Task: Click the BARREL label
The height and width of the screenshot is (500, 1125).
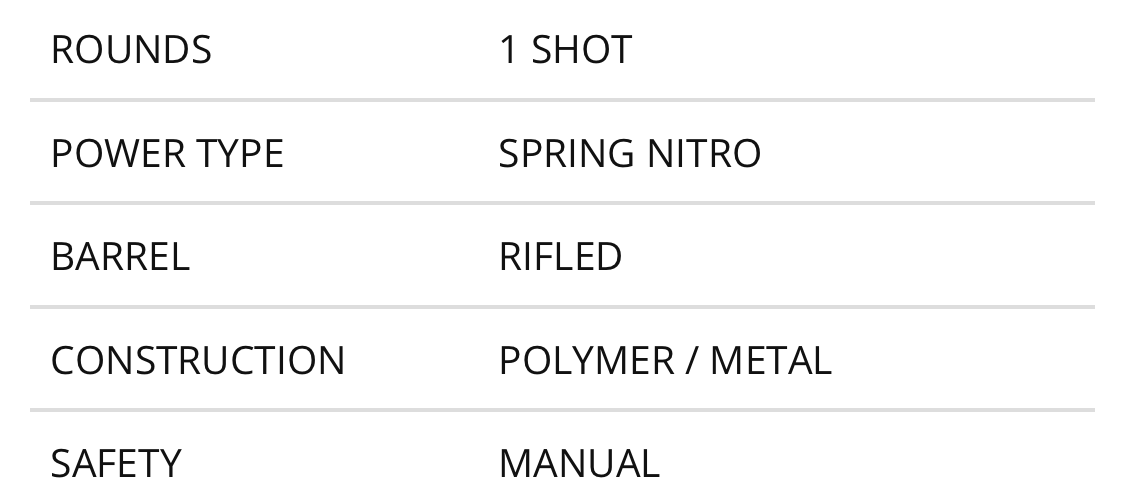Action: (x=120, y=257)
